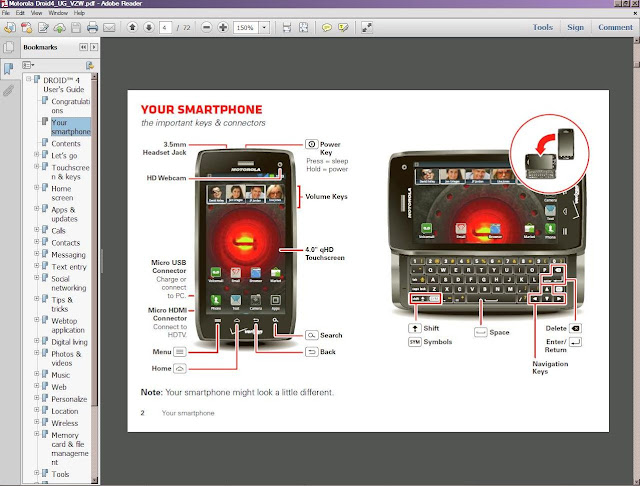Collapse the bookmarks panel double-arrow

click(83, 47)
